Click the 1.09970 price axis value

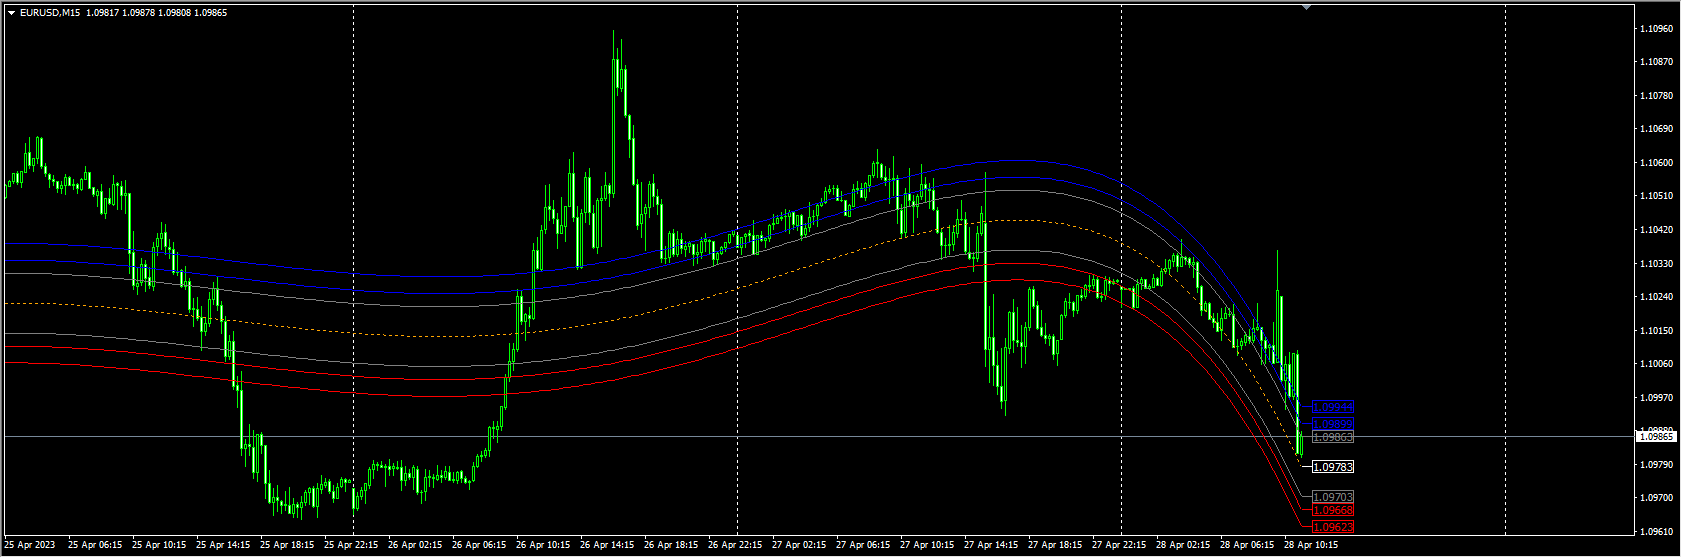[x=1657, y=398]
